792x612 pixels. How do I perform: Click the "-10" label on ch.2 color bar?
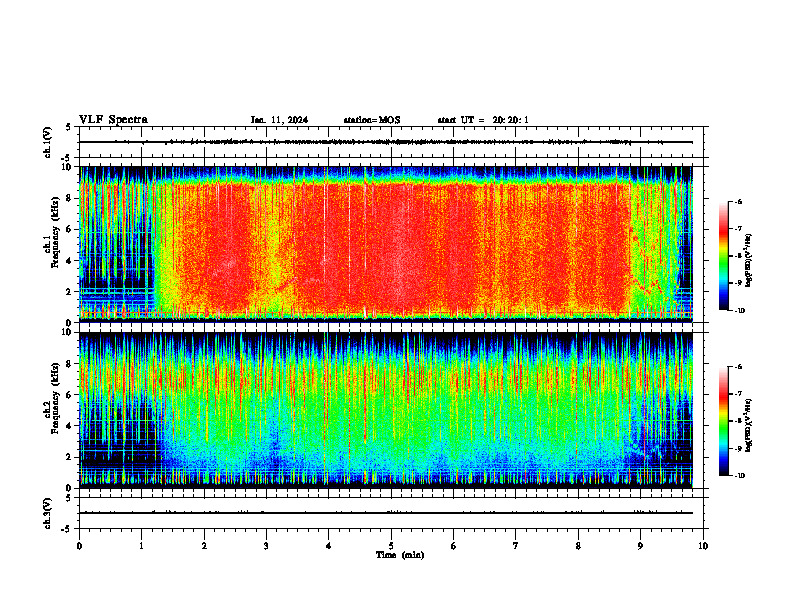pyautogui.click(x=739, y=476)
